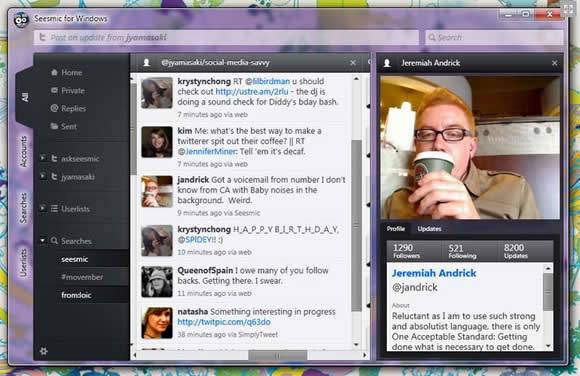The height and width of the screenshot is (376, 580).
Task: Click the Sent folder icon
Action: (54, 126)
